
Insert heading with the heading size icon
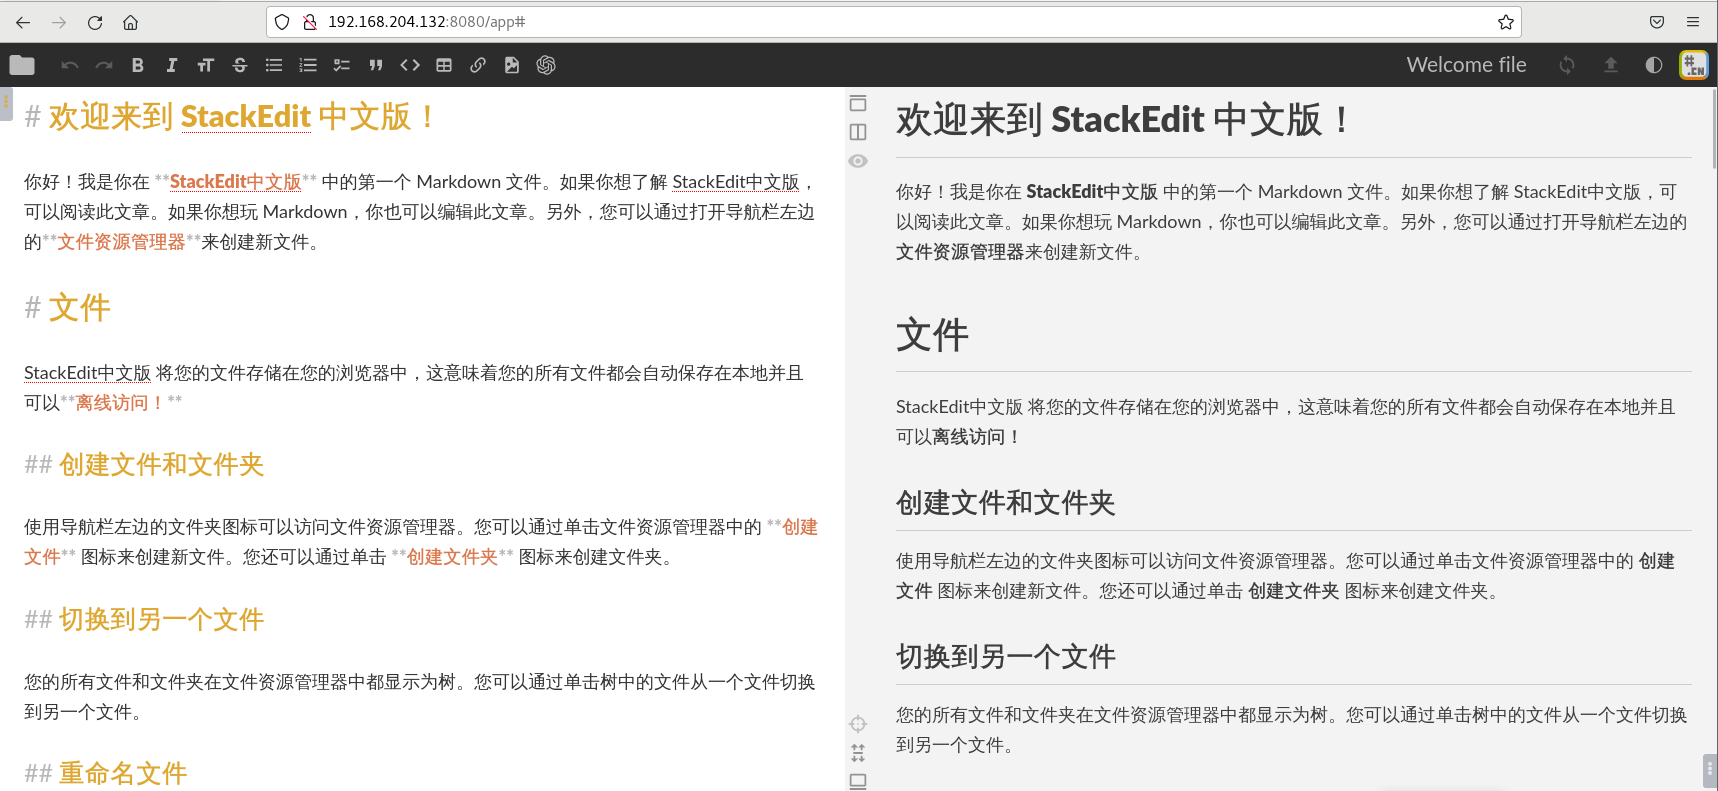(x=206, y=65)
